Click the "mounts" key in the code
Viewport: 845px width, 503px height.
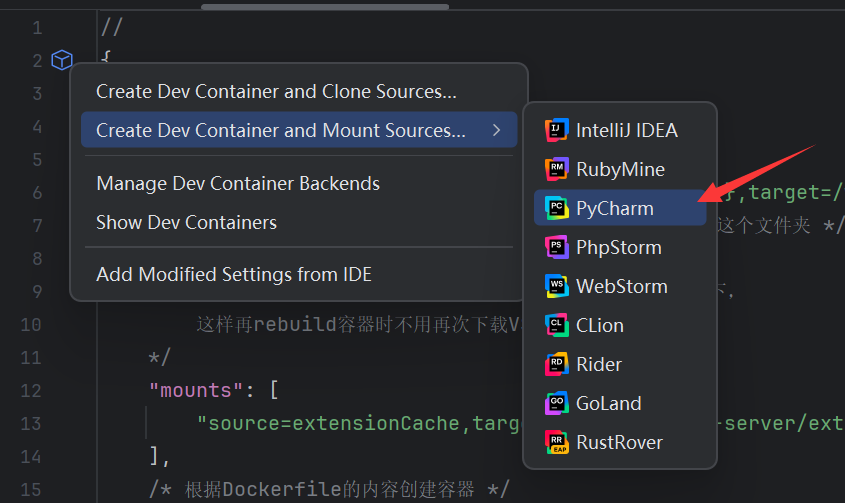[196, 390]
